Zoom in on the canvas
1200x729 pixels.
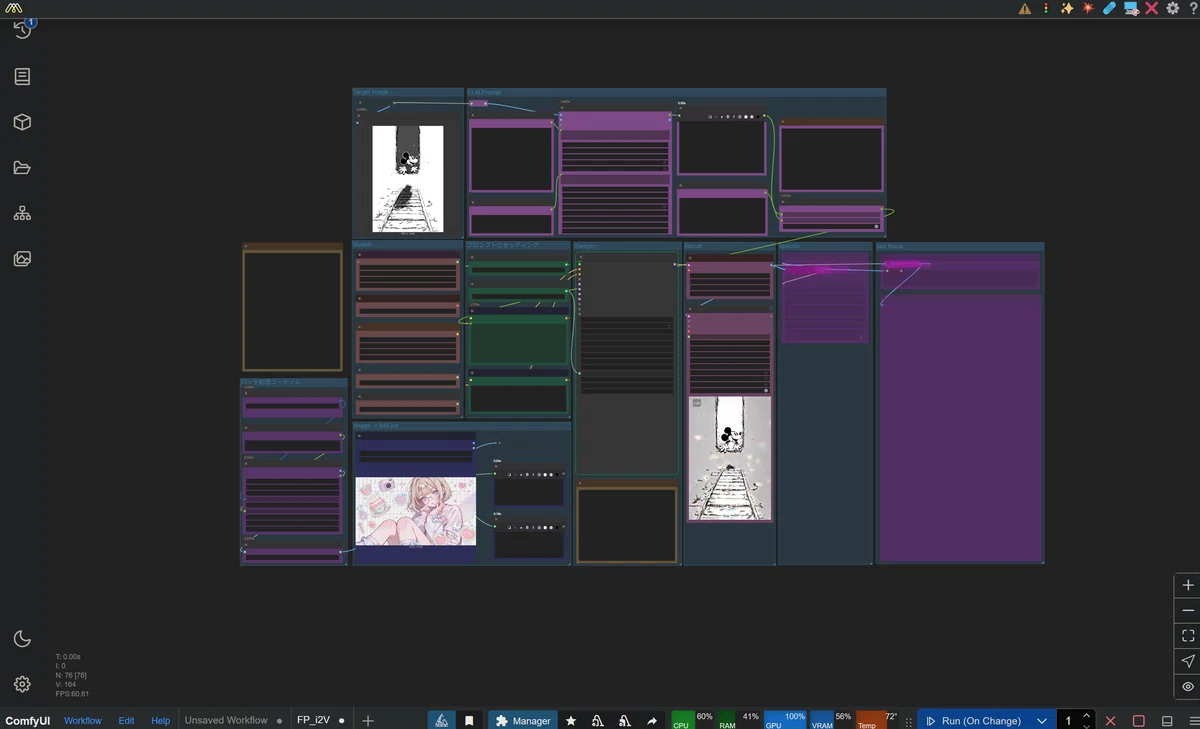[1188, 585]
